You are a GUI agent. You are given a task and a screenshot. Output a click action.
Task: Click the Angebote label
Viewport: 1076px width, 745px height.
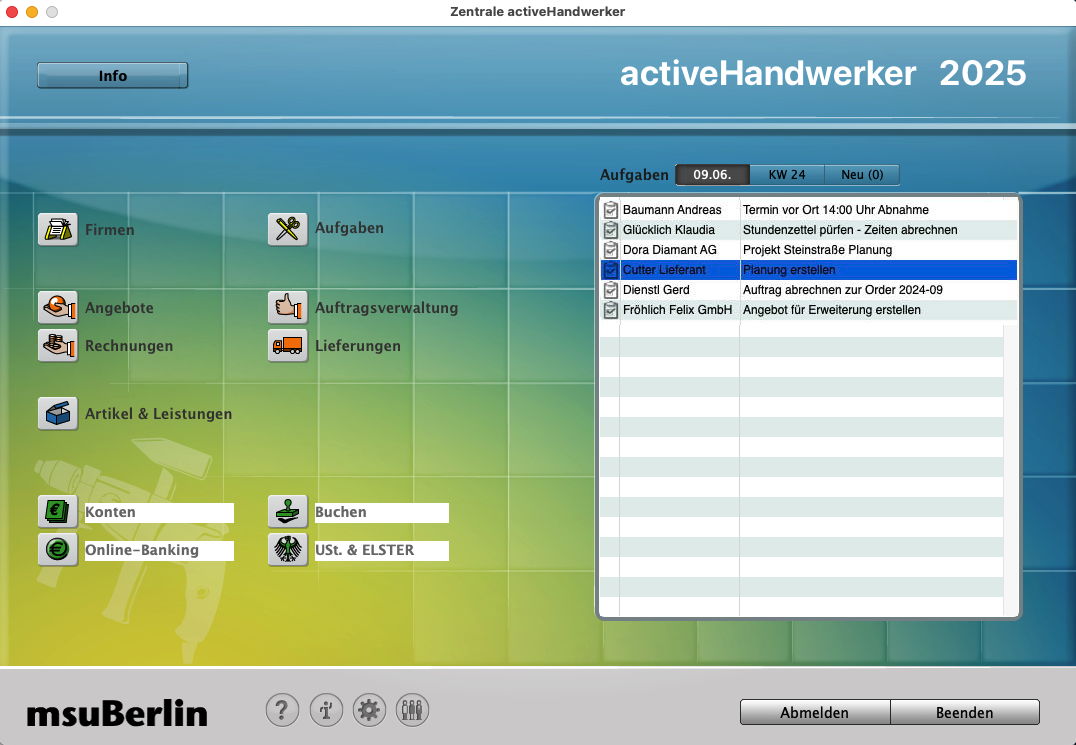click(x=119, y=308)
